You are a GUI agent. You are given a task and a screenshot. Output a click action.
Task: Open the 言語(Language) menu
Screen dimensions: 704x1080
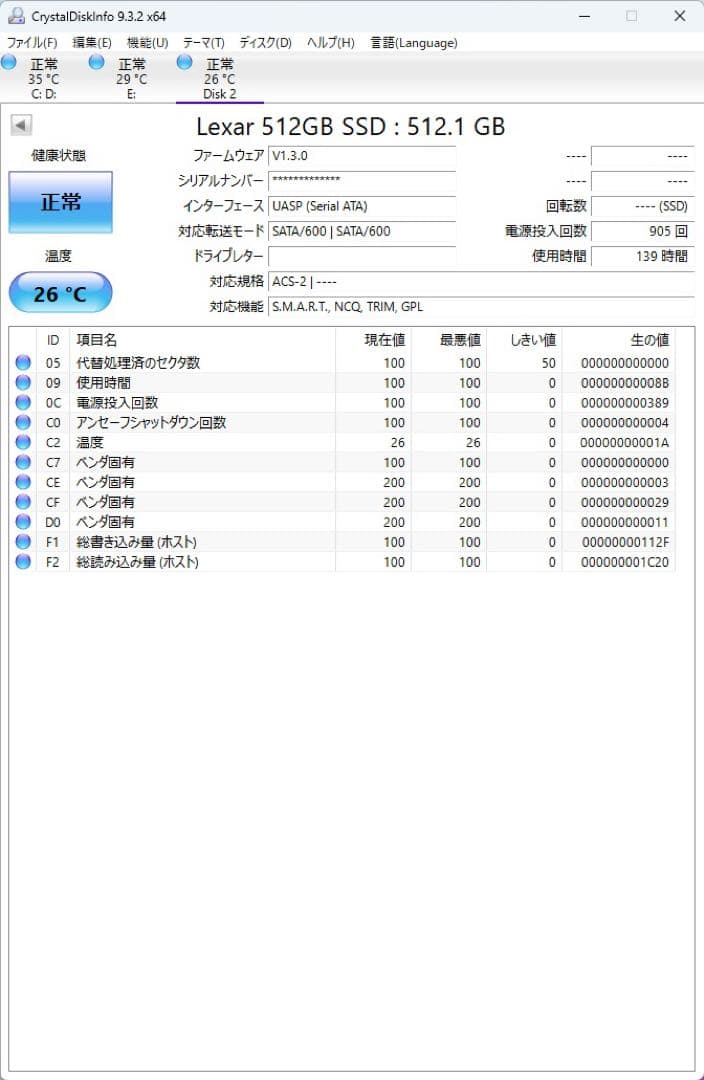tap(413, 43)
